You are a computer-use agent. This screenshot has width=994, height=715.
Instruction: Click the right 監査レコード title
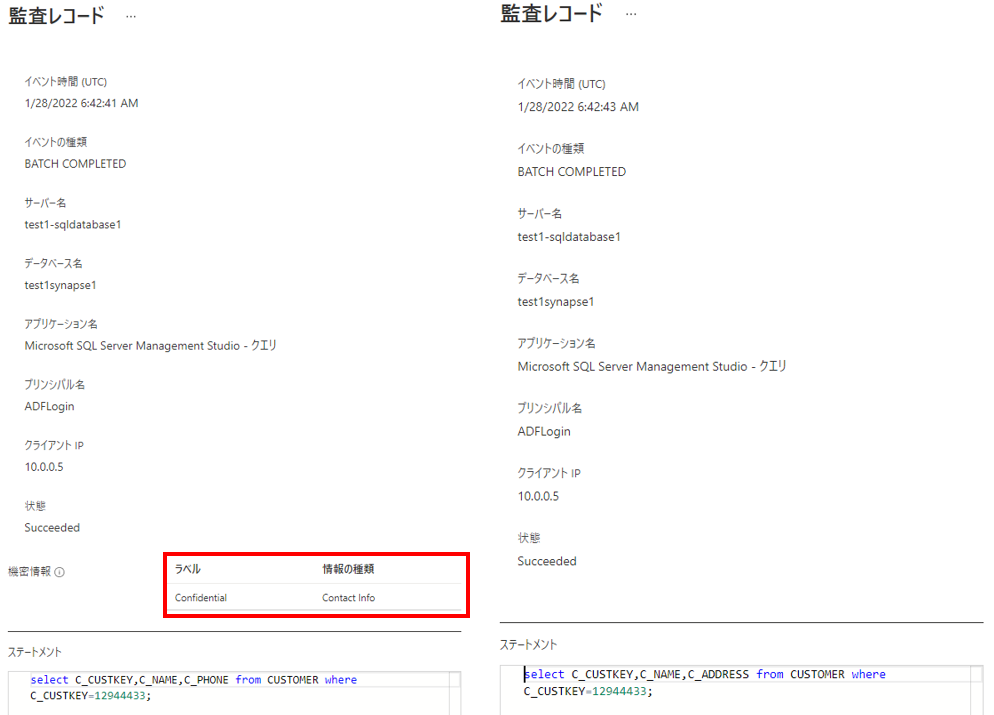pyautogui.click(x=552, y=13)
